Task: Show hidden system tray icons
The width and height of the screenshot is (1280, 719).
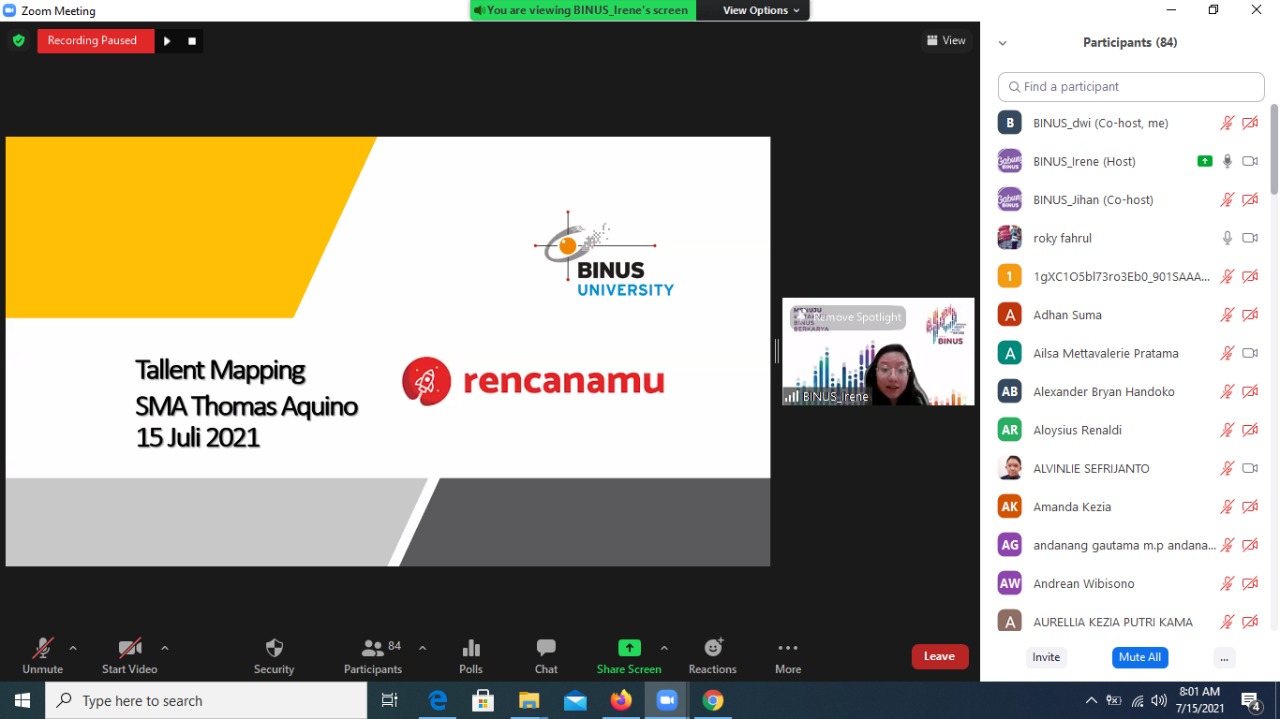Action: tap(1091, 700)
